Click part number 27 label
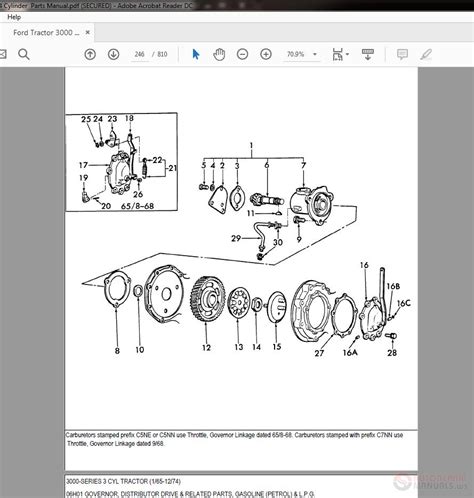This screenshot has height=498, width=474. (x=319, y=353)
